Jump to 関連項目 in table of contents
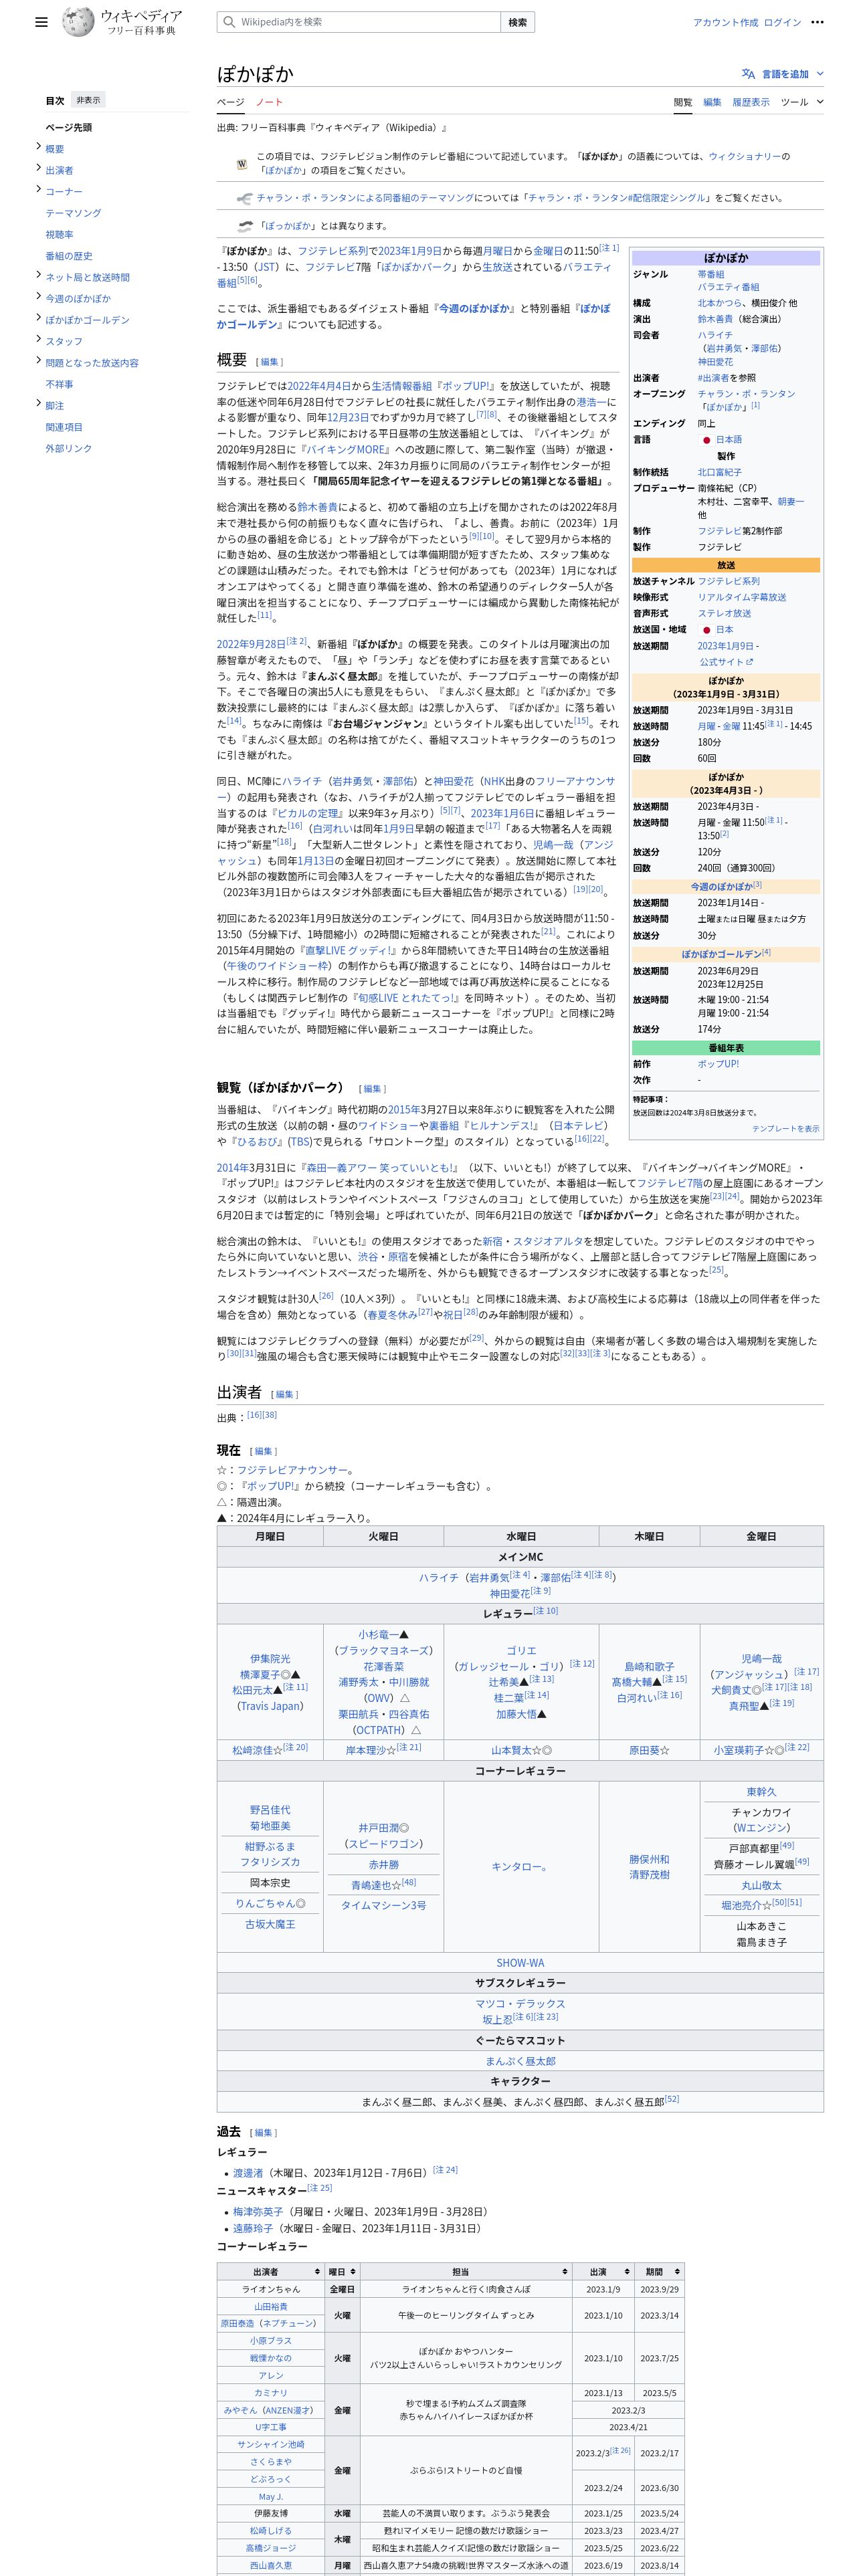Screen dimensions: 859x2576 tap(64, 427)
